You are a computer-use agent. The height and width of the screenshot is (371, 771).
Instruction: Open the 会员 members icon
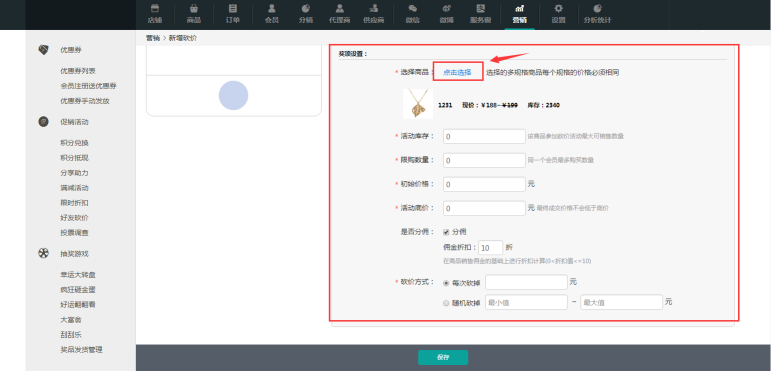pyautogui.click(x=271, y=8)
